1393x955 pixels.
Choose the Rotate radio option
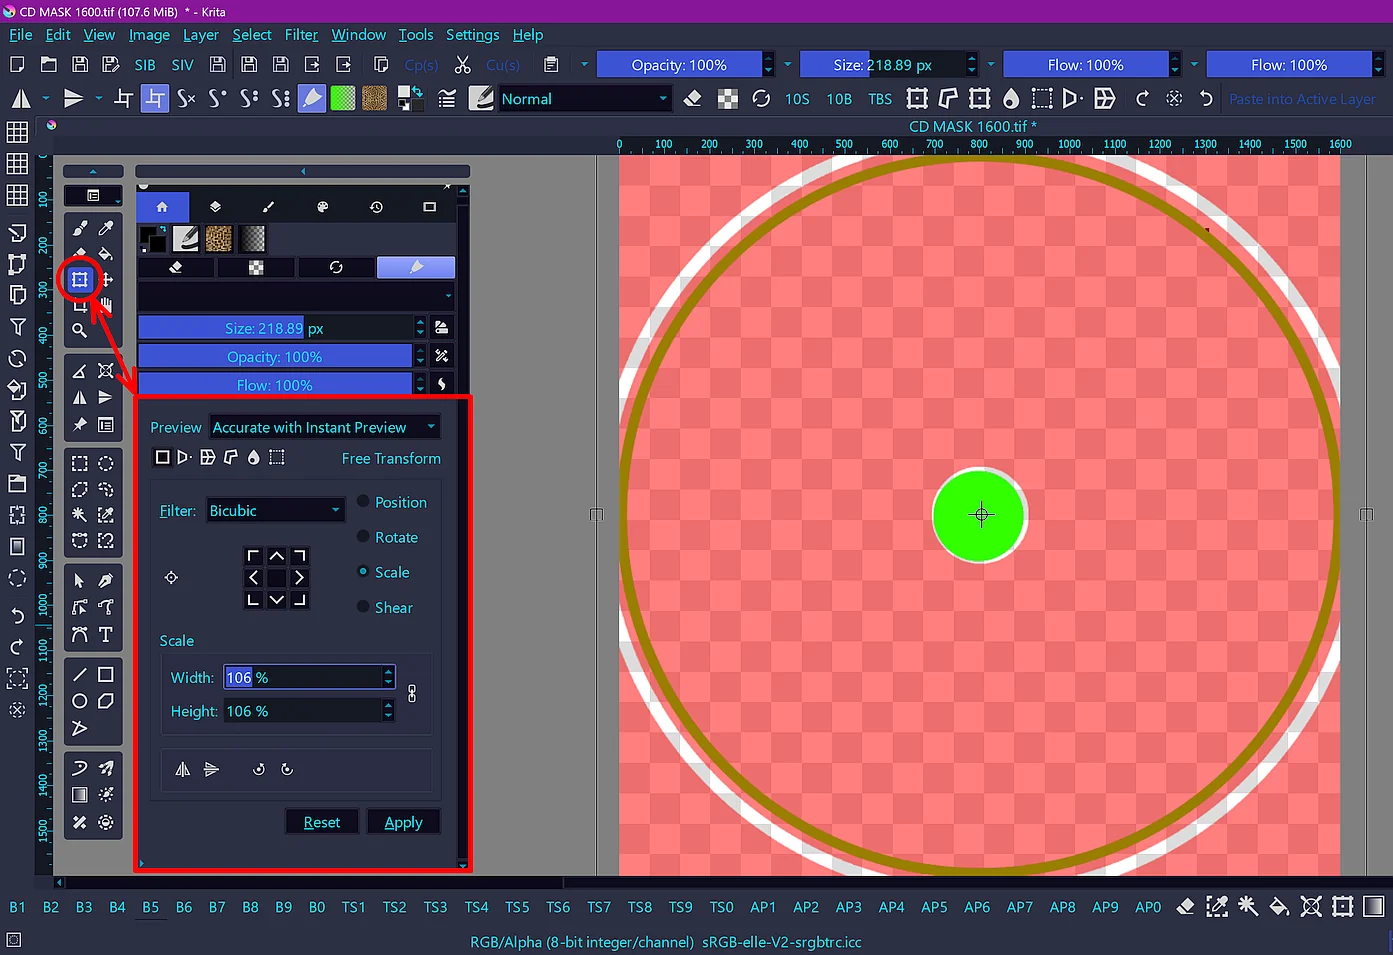point(364,537)
